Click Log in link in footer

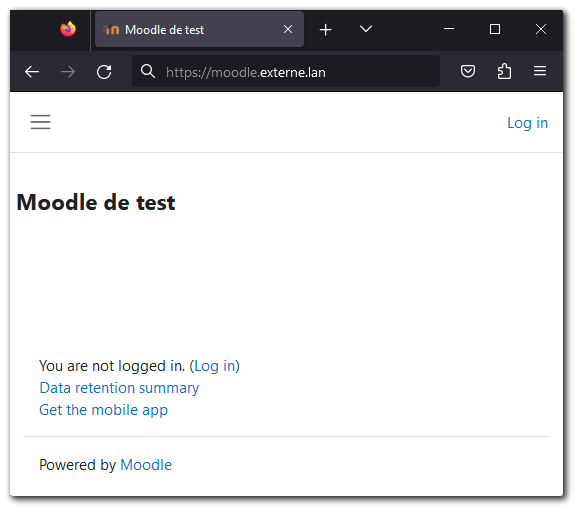point(215,366)
